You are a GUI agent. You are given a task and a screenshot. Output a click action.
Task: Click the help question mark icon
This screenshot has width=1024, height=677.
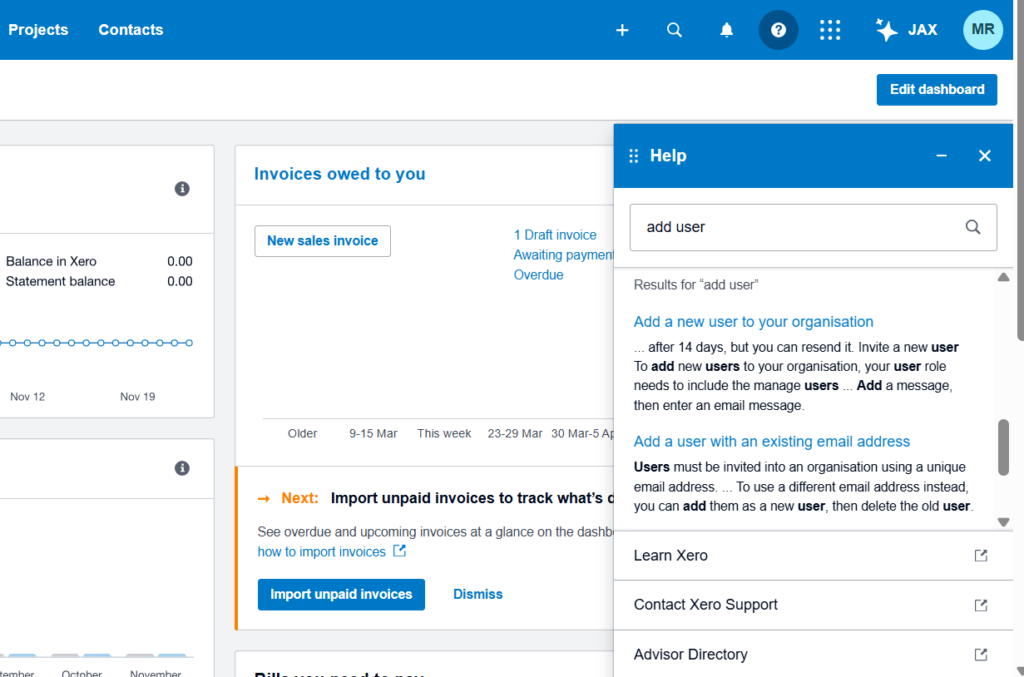(x=778, y=29)
